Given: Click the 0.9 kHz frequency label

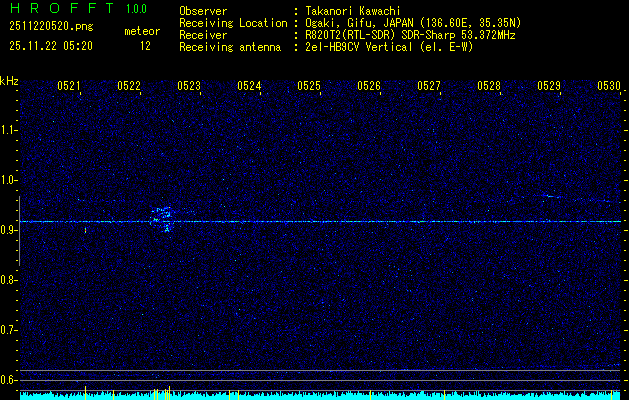Looking at the screenshot, I should click(x=7, y=230).
